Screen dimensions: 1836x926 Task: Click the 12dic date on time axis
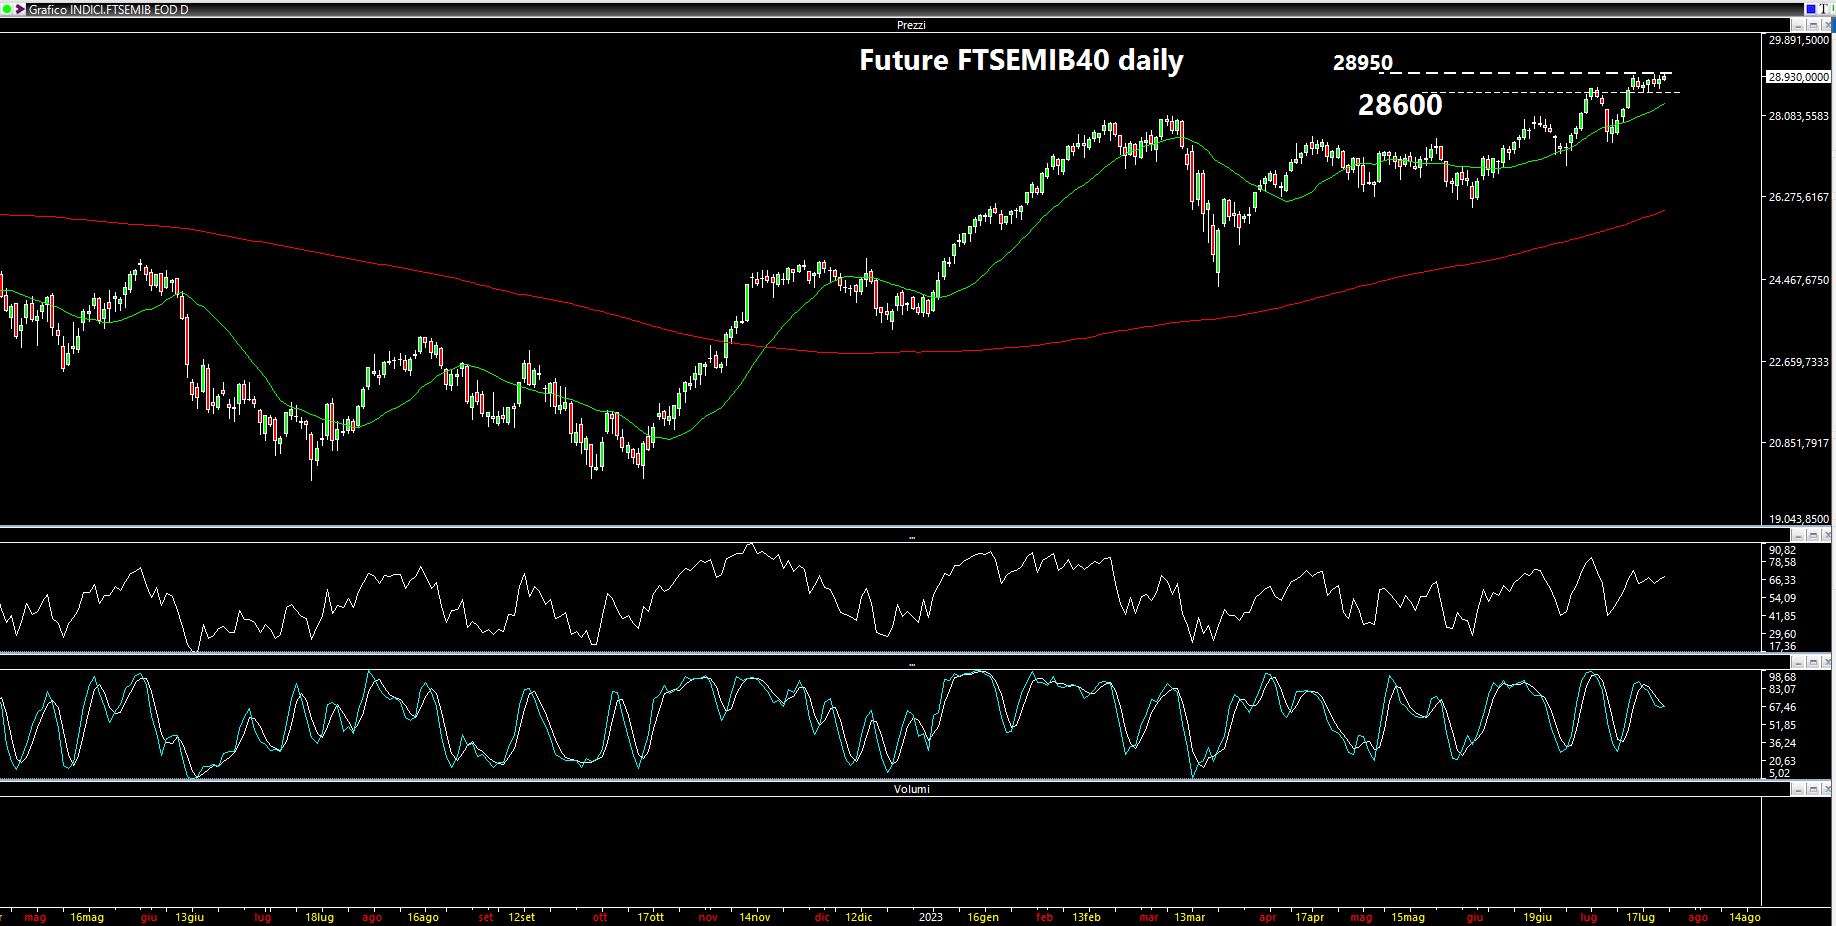[858, 917]
